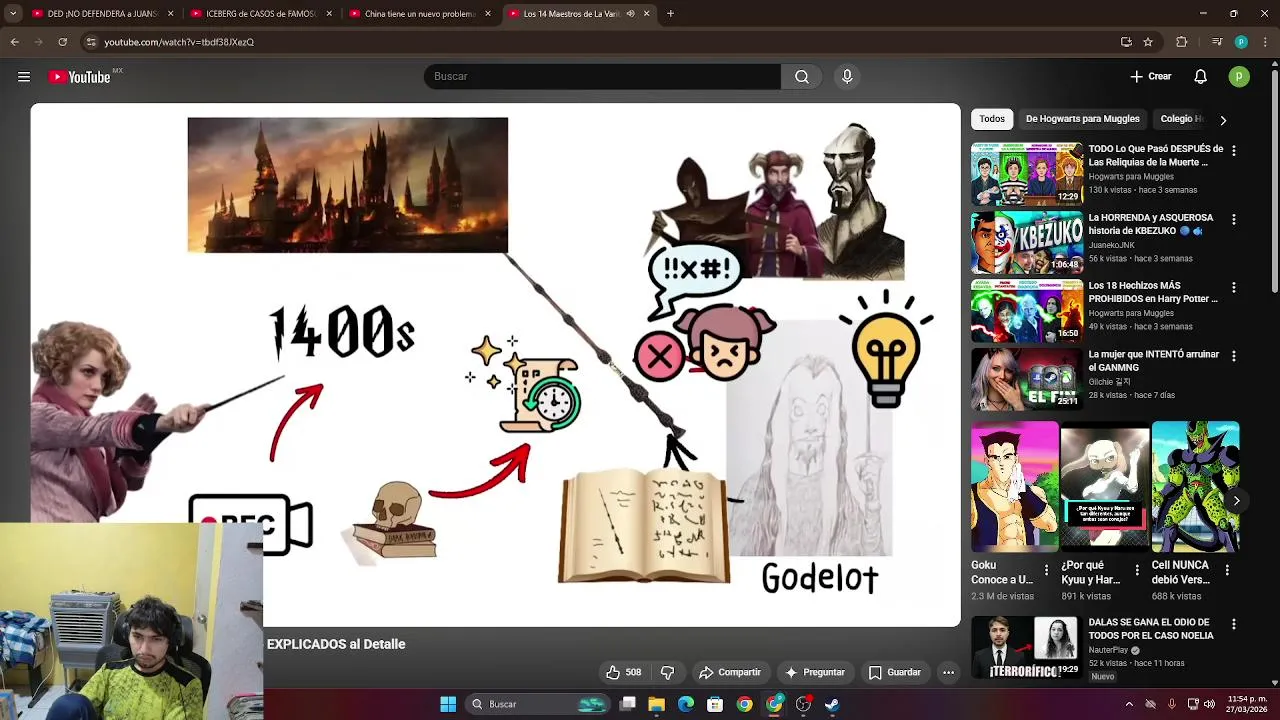Share the video with Compartir

[730, 672]
